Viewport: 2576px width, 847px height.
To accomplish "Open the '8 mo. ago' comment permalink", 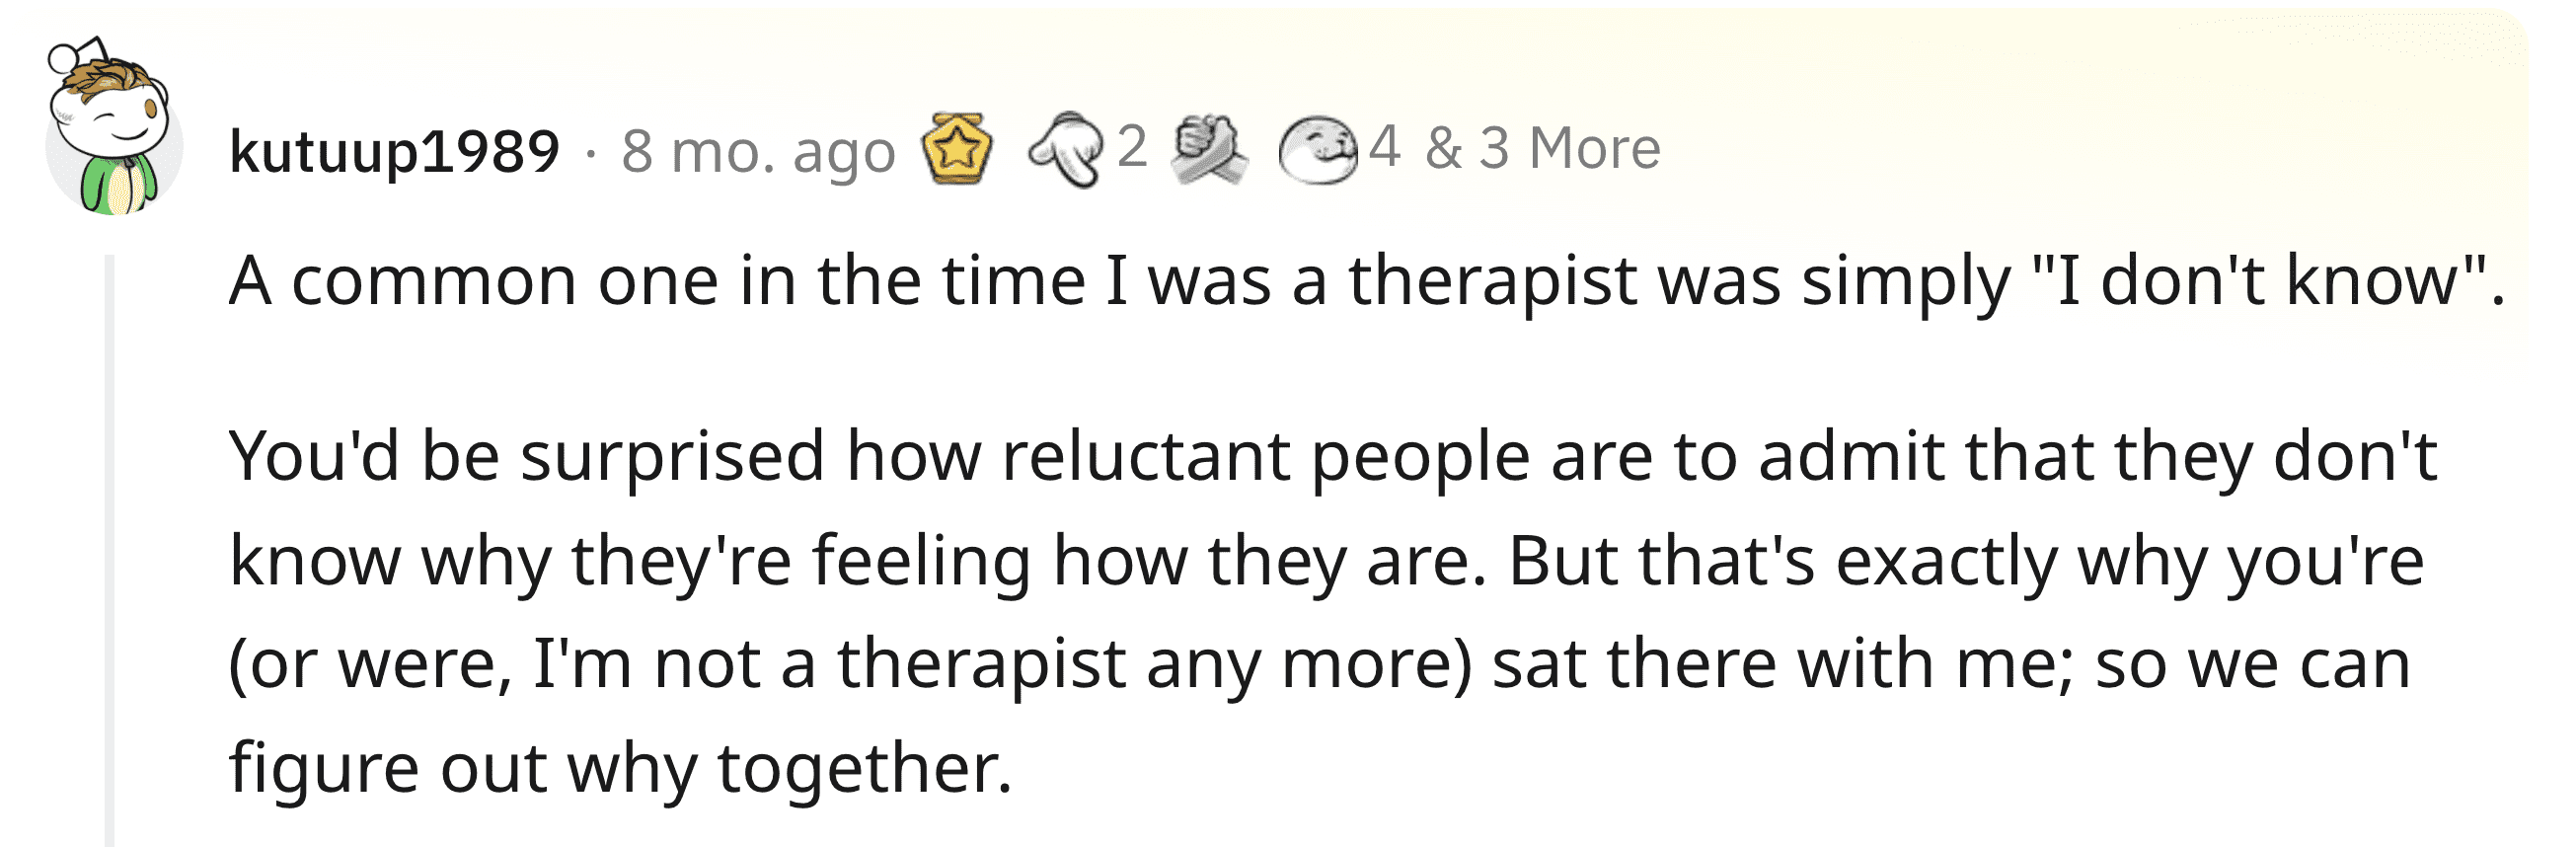I will click(x=758, y=153).
